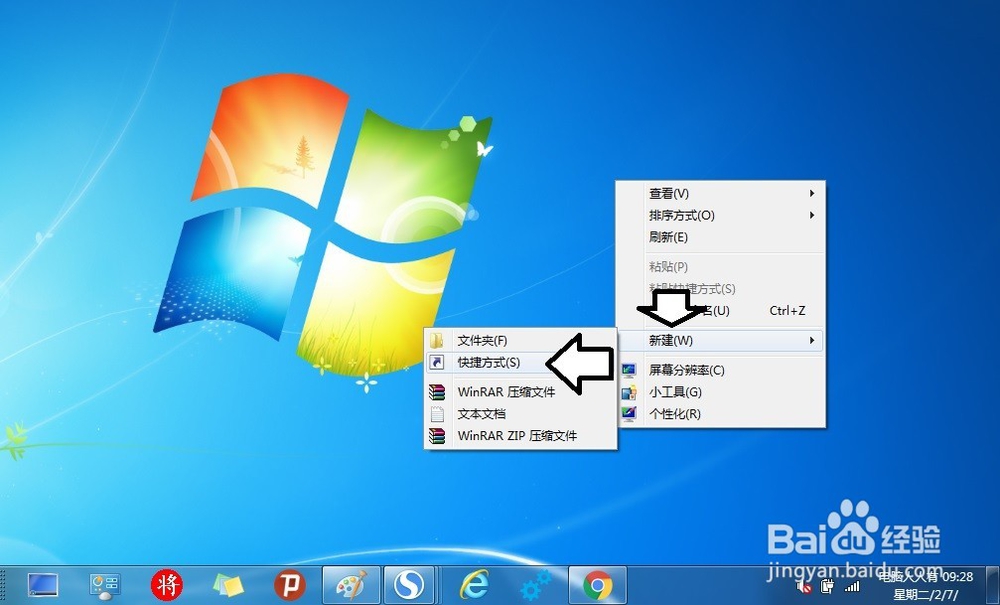This screenshot has height=605, width=1000.
Task: Open the 排序方式(O) submenu
Action: tap(721, 215)
